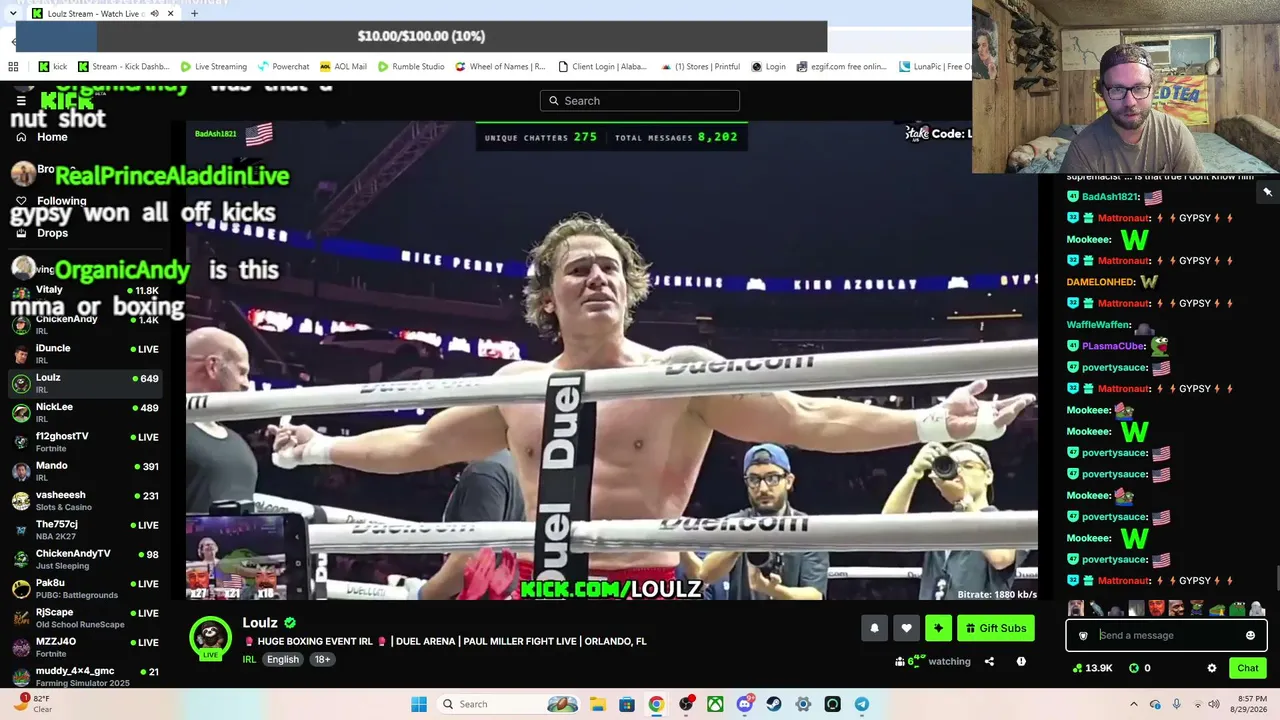Viewport: 1280px width, 720px height.
Task: Open the Stream - Kick Dashboard bookmark
Action: (x=123, y=67)
